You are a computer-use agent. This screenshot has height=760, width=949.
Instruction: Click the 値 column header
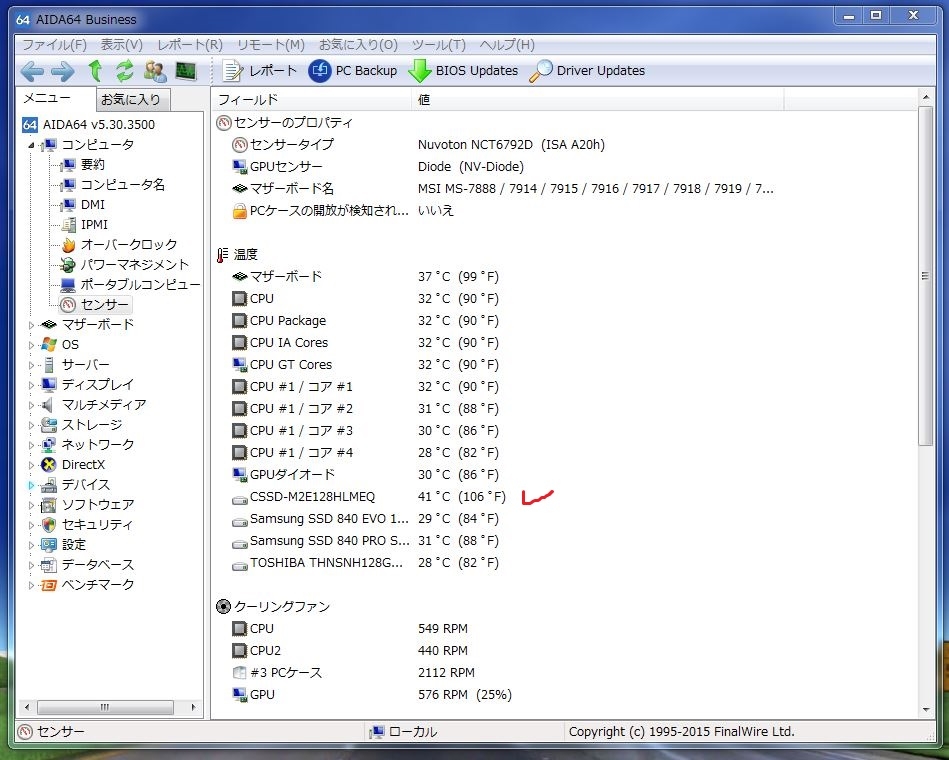[x=597, y=99]
